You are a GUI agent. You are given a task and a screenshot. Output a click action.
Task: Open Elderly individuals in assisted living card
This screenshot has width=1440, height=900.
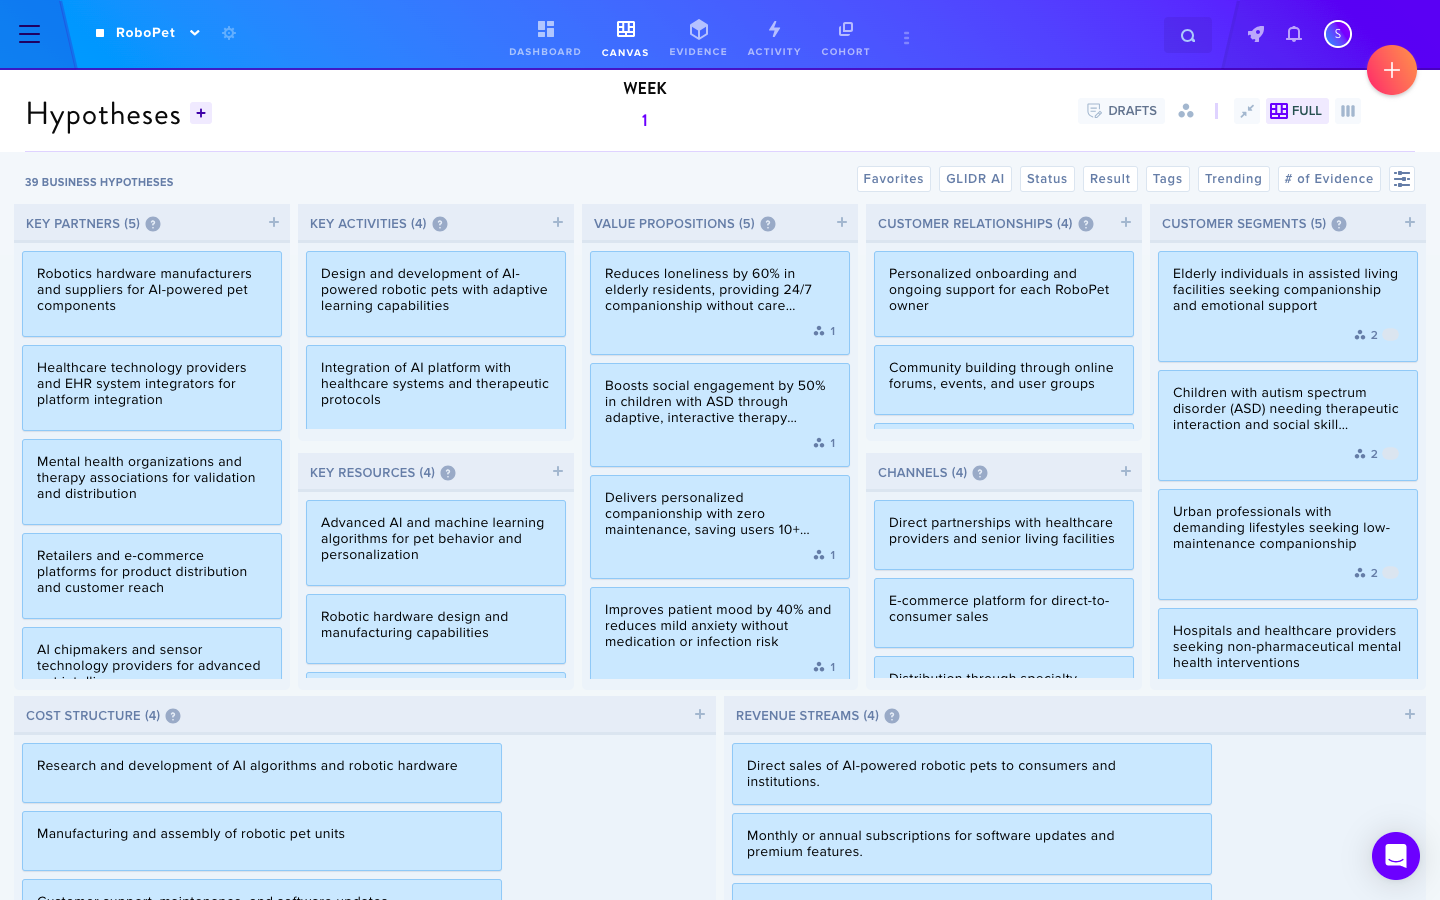click(1288, 306)
